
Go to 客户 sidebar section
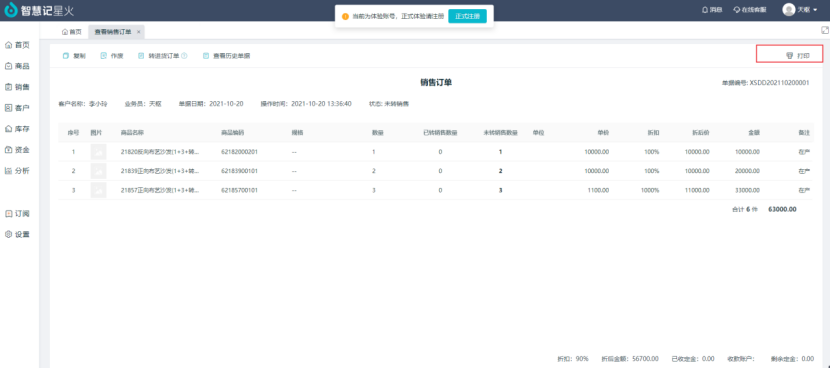17,108
